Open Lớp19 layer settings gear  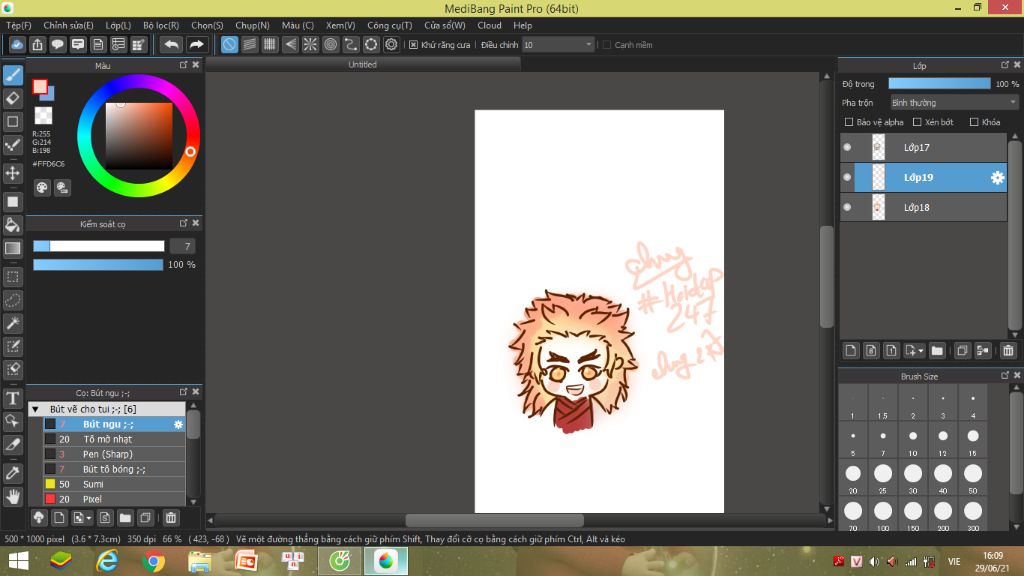coord(997,177)
